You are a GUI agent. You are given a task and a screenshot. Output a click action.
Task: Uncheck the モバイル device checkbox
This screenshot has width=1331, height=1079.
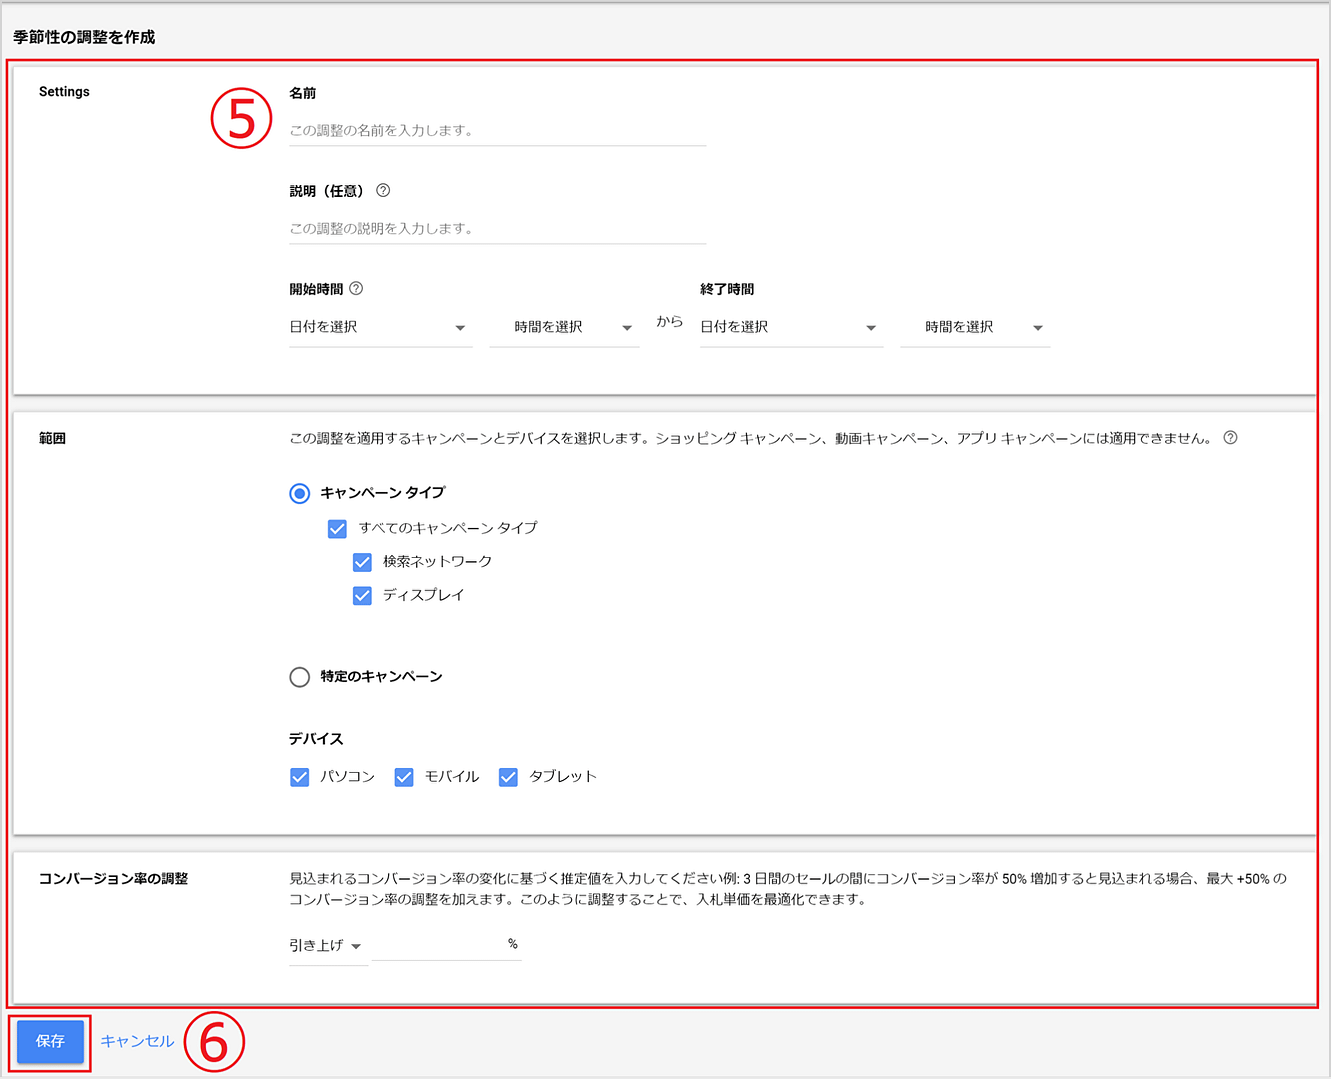pos(404,777)
